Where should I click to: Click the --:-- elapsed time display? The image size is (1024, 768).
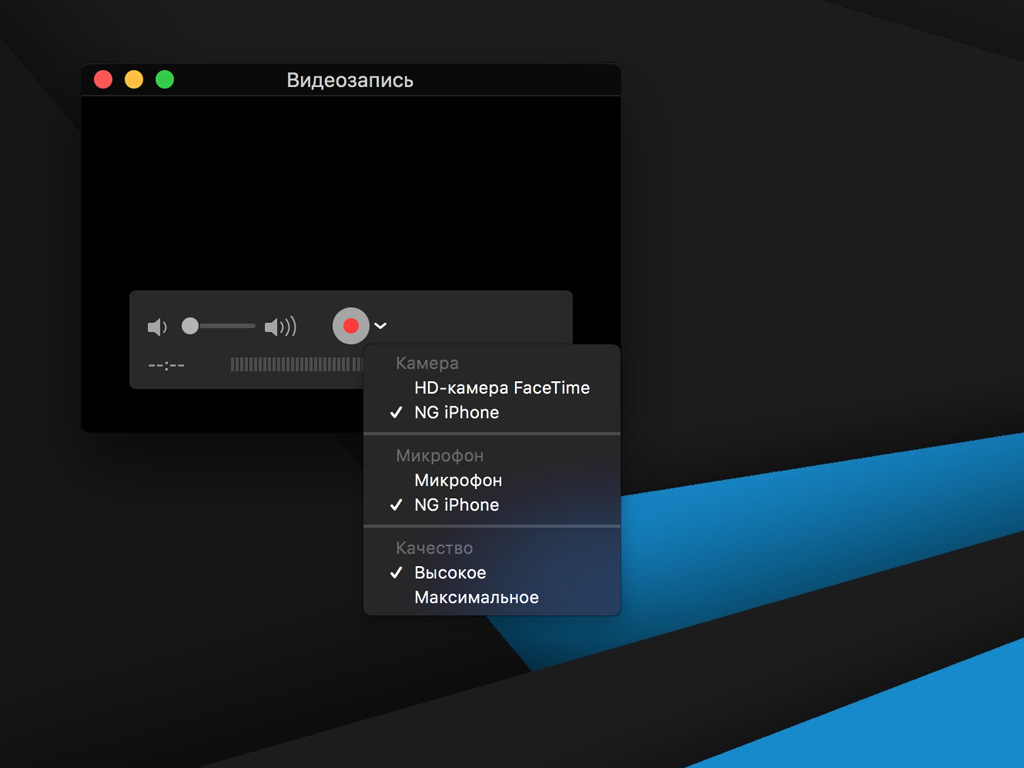click(167, 365)
